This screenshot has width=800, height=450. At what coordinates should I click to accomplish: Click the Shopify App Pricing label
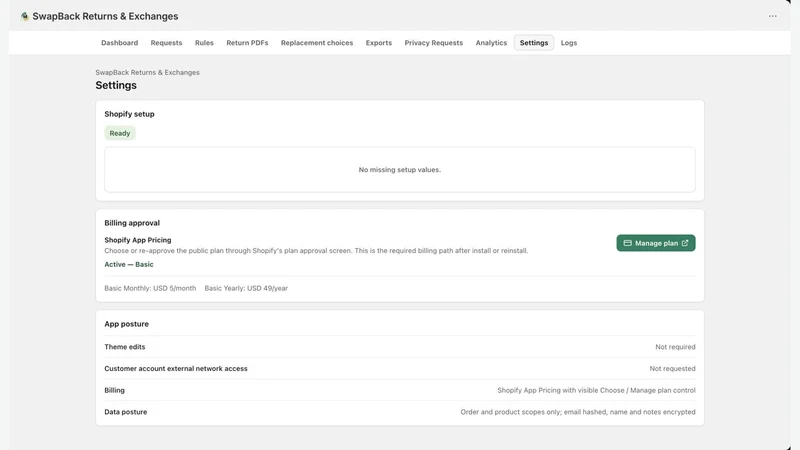tap(138, 240)
